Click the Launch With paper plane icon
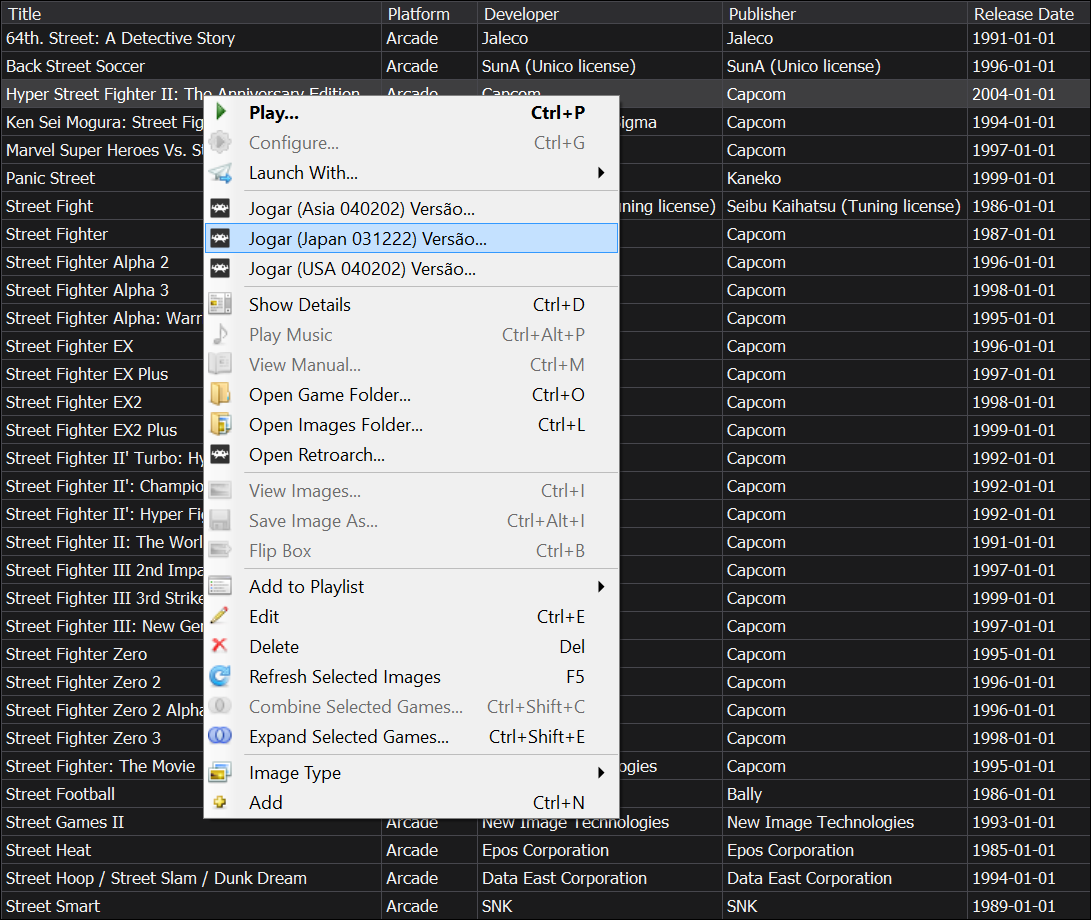Screen dimensions: 1091x920 pos(221,173)
